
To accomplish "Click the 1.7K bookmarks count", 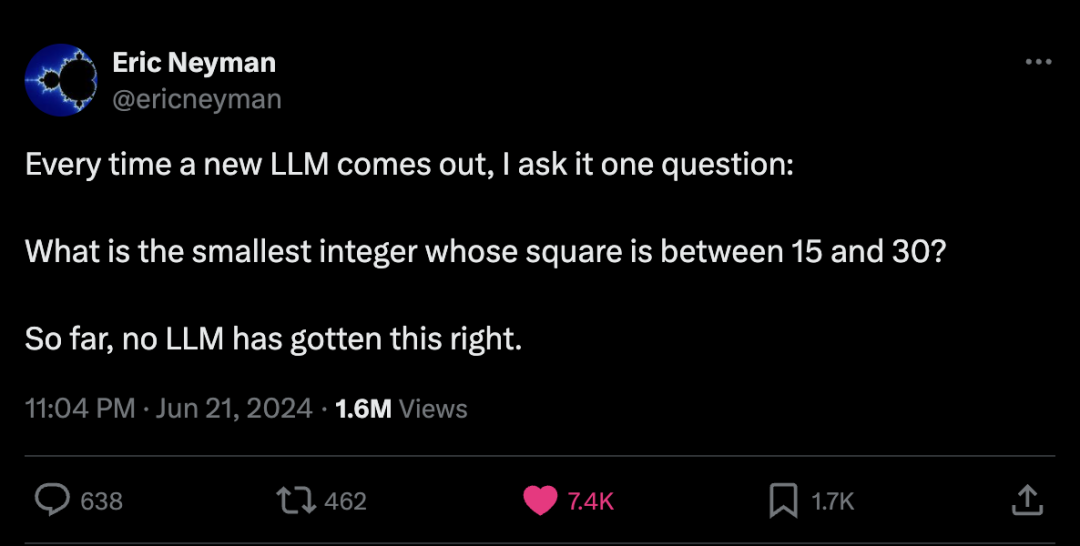I will 832,501.
